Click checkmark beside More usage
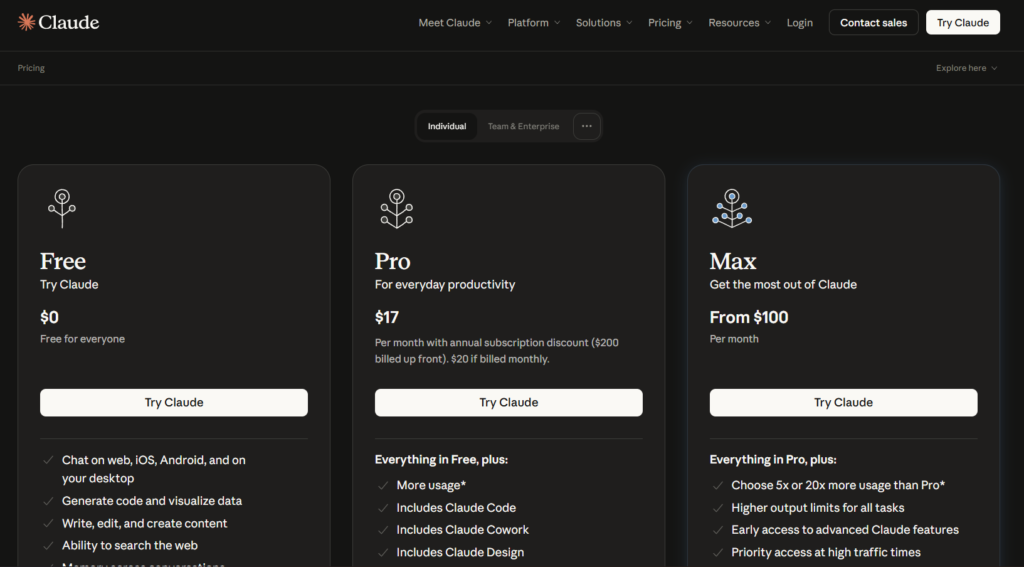Viewport: 1024px width, 567px height. coord(383,485)
